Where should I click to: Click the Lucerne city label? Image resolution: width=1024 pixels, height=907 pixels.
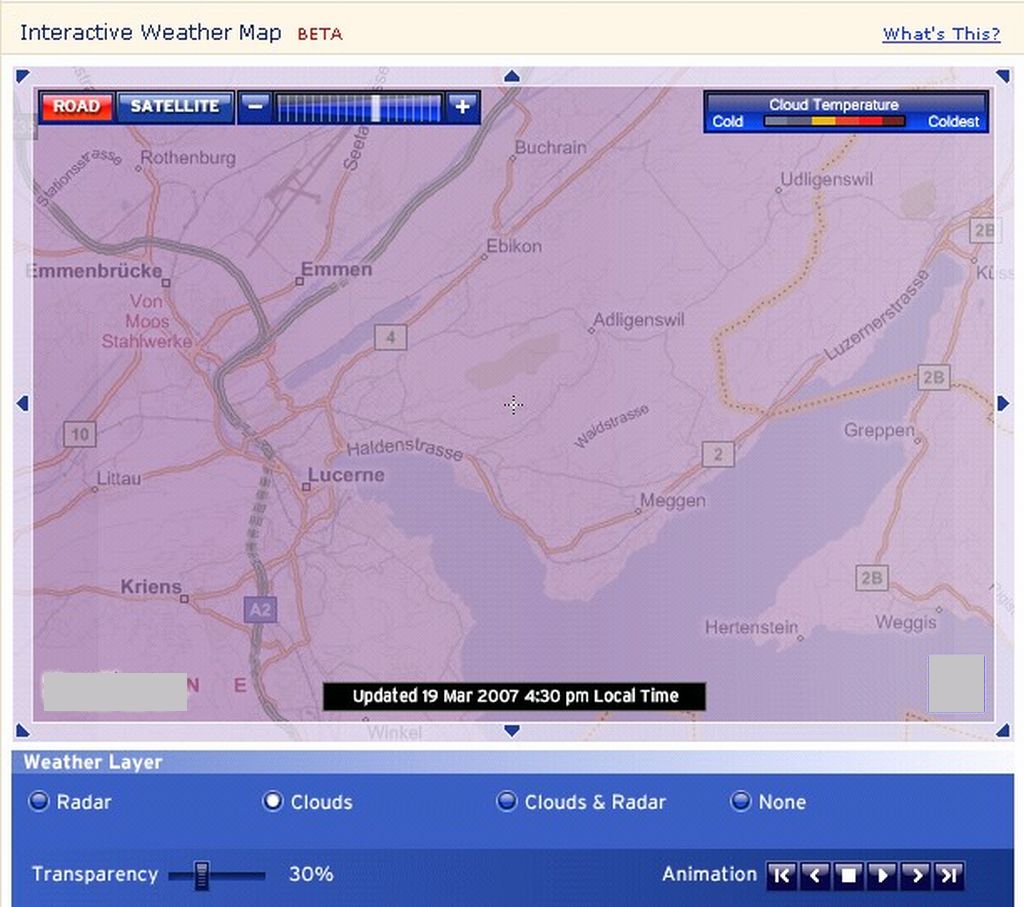click(346, 475)
